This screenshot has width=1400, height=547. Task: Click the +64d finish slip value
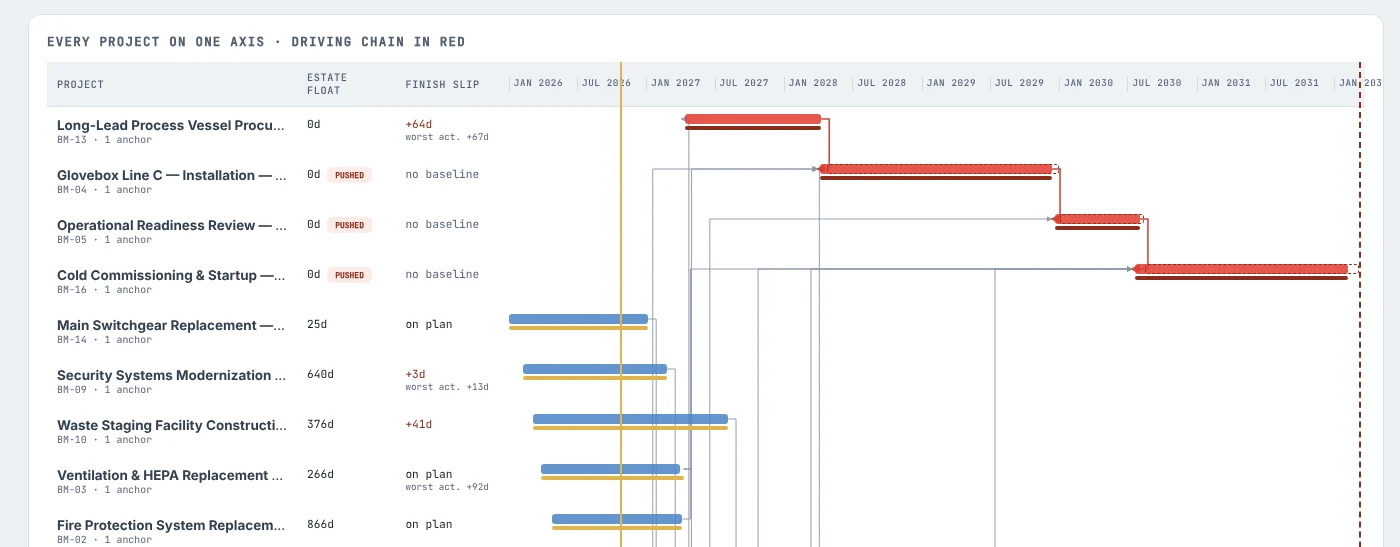point(418,124)
